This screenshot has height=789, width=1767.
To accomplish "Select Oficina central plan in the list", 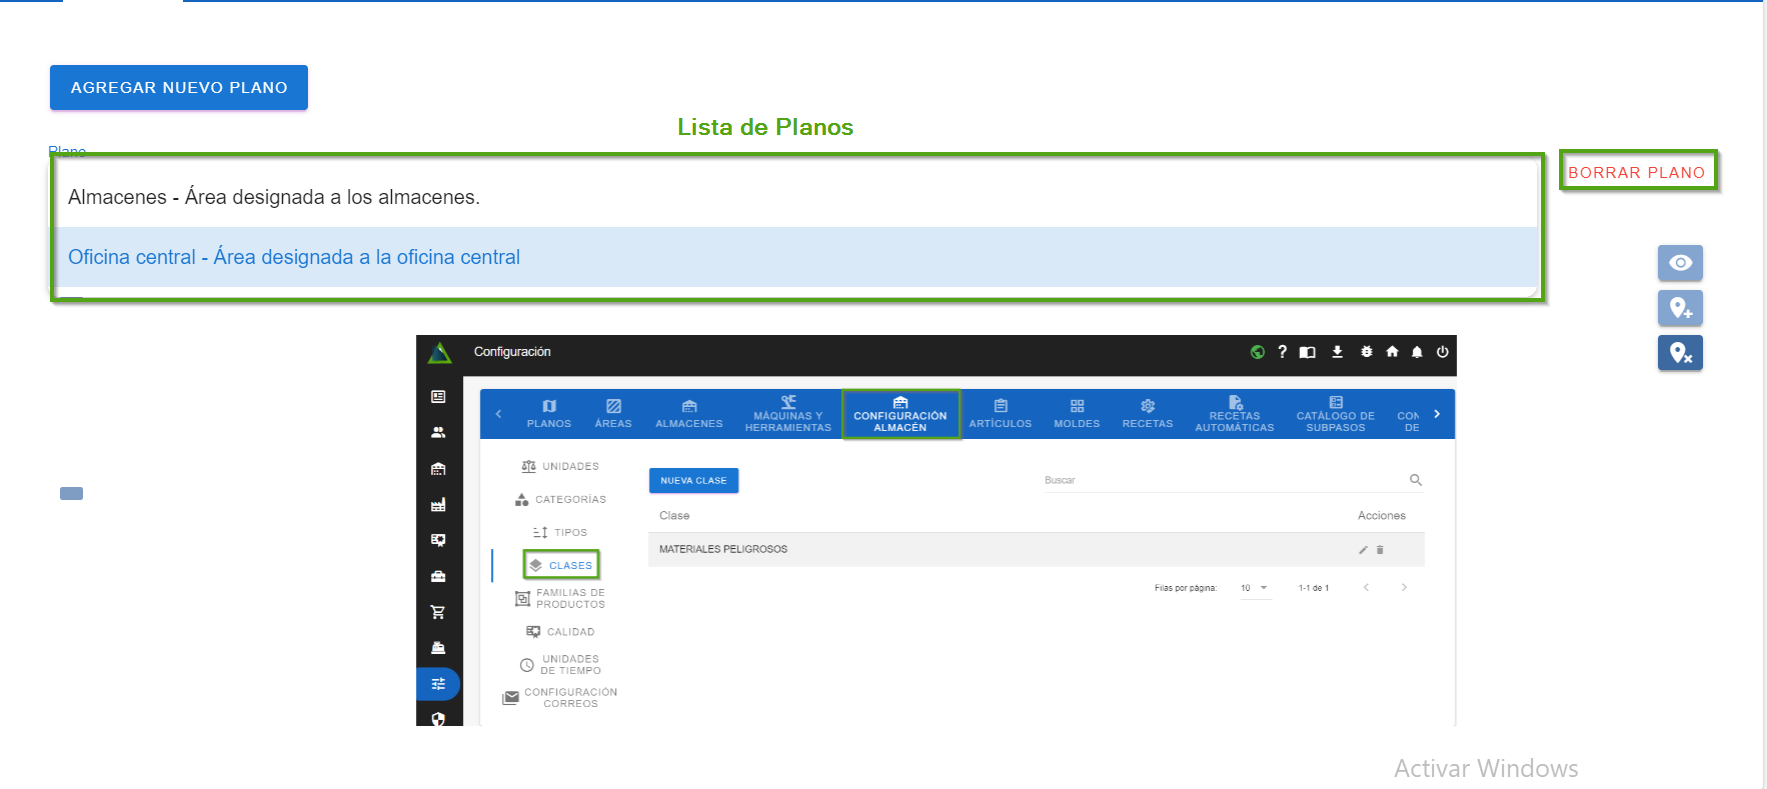I will (x=294, y=257).
